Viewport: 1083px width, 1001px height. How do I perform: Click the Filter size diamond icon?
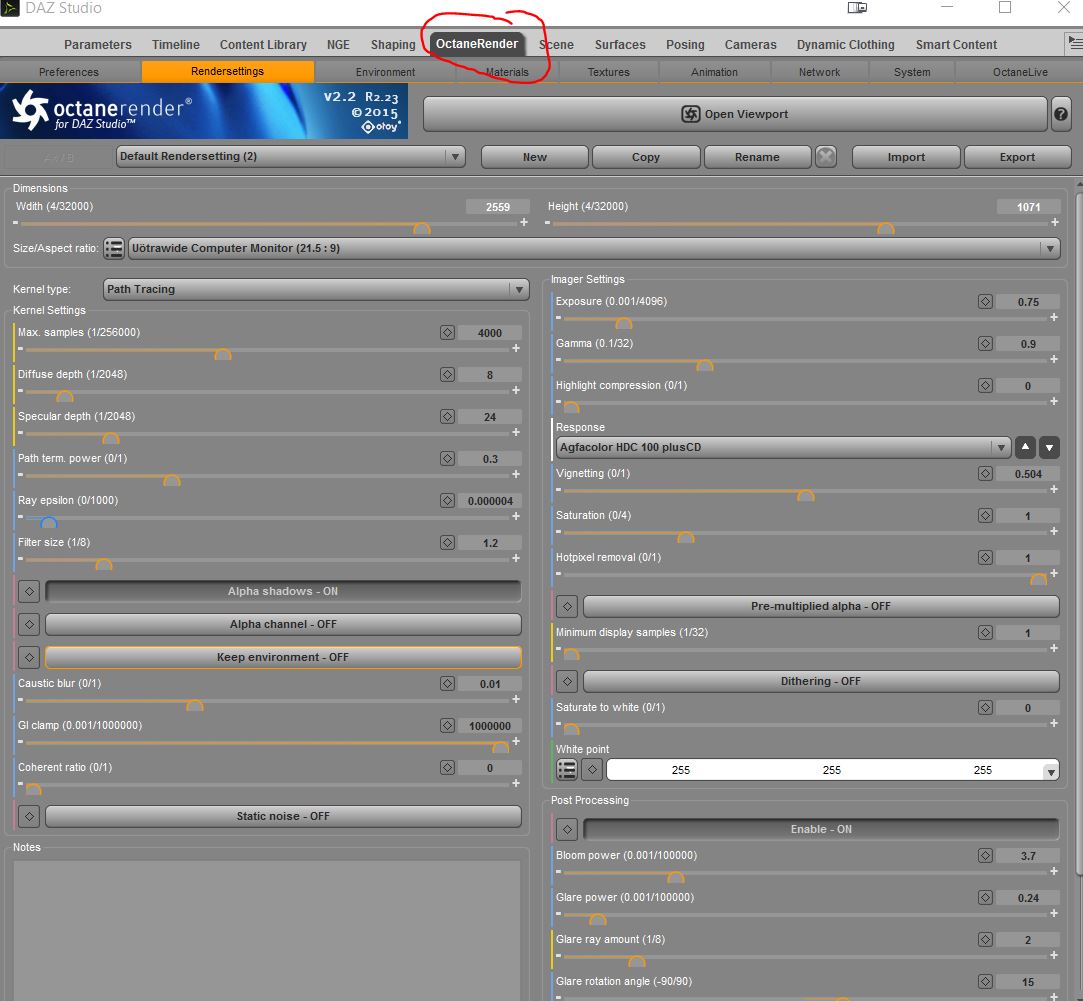(447, 542)
